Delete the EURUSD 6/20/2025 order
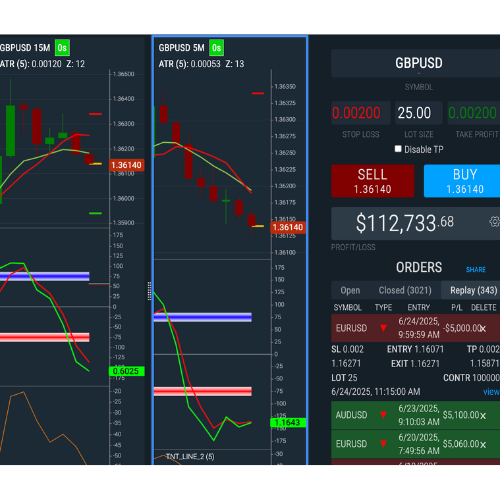Screen dimensions: 500x500 coord(483,445)
